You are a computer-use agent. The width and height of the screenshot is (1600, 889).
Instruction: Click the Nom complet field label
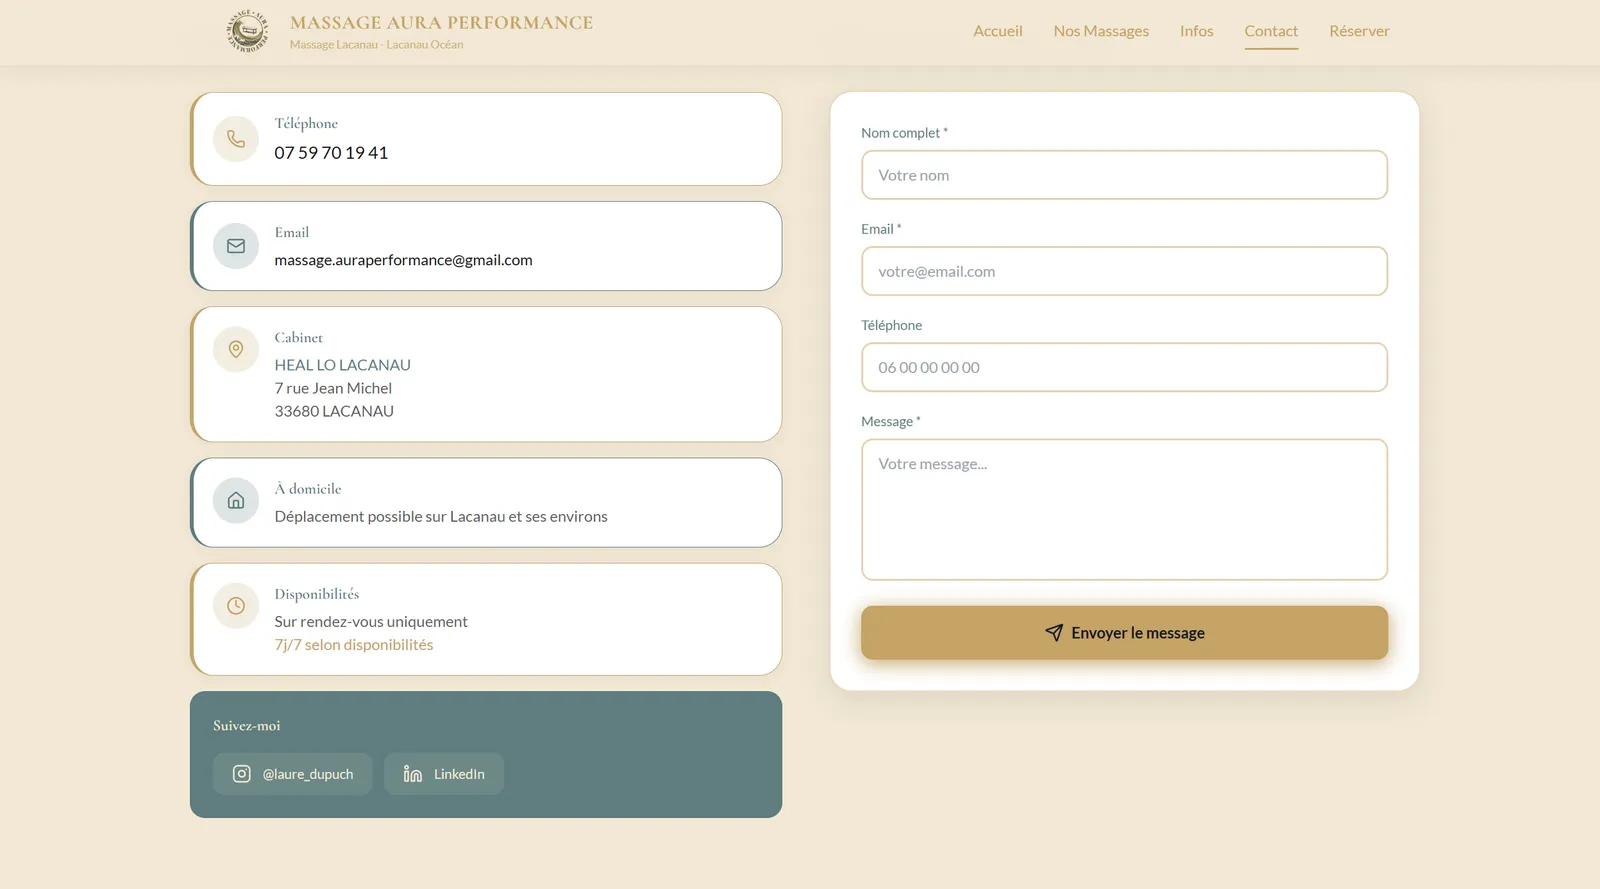click(x=904, y=133)
